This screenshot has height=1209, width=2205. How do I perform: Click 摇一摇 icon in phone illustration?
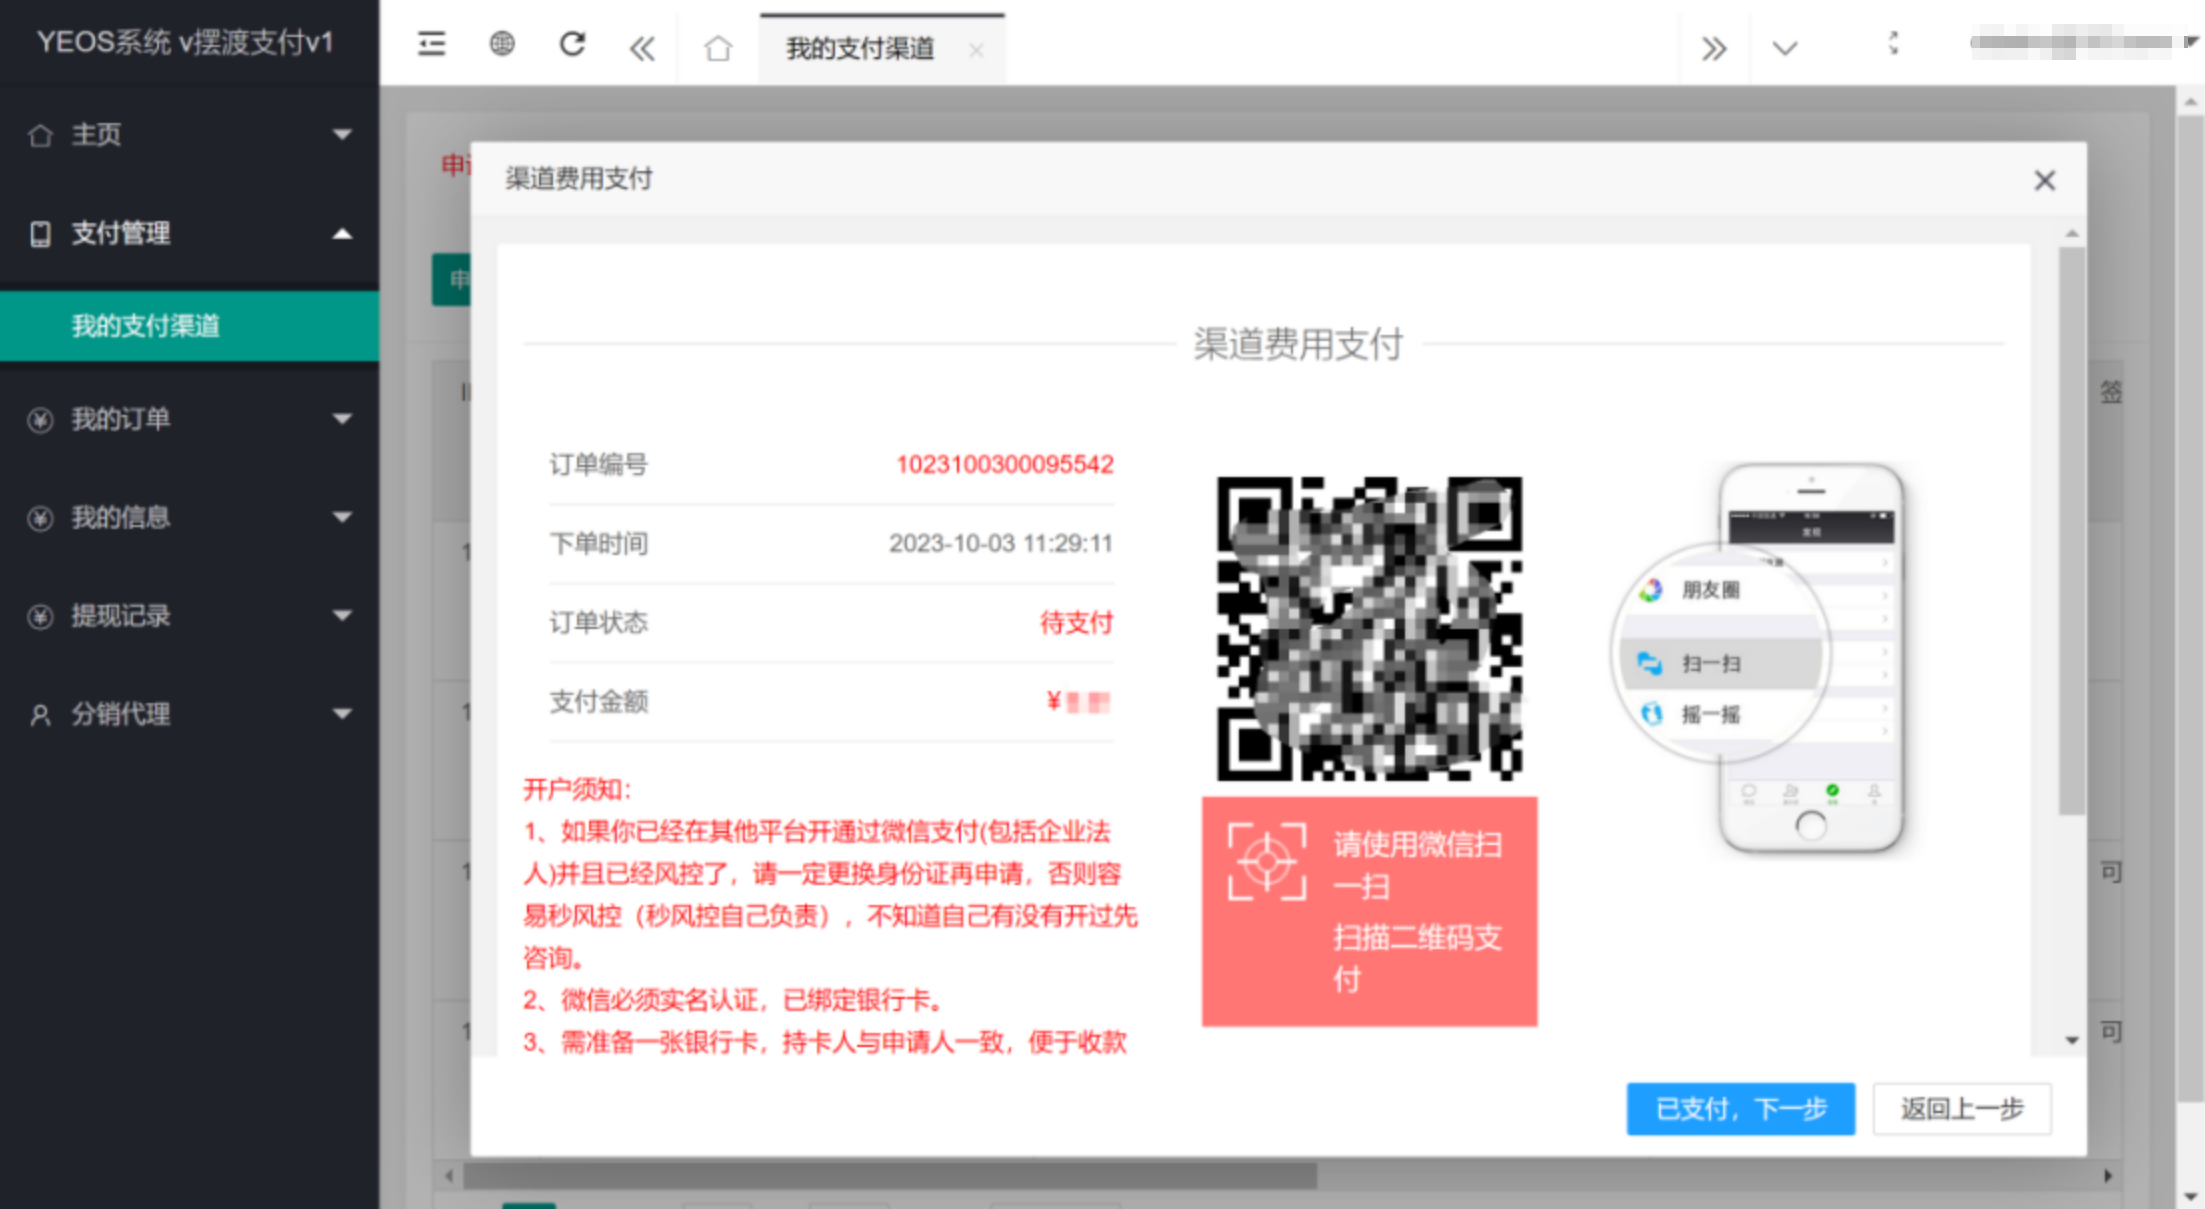click(x=1650, y=714)
